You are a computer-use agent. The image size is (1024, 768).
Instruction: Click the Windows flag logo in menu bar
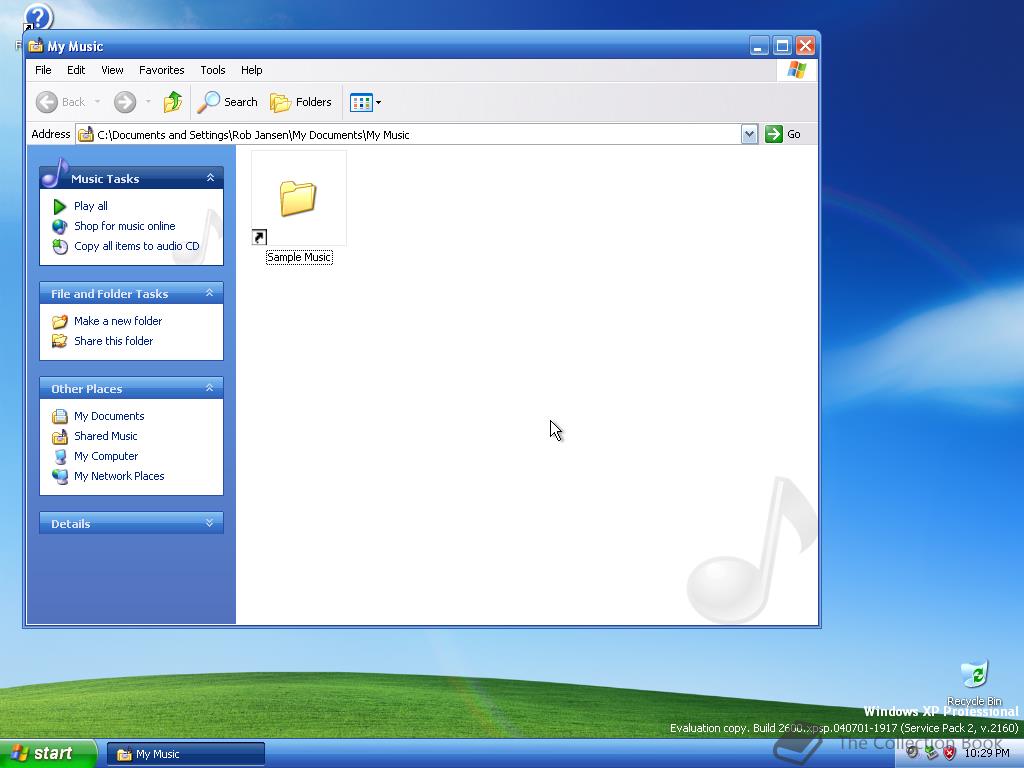[796, 70]
